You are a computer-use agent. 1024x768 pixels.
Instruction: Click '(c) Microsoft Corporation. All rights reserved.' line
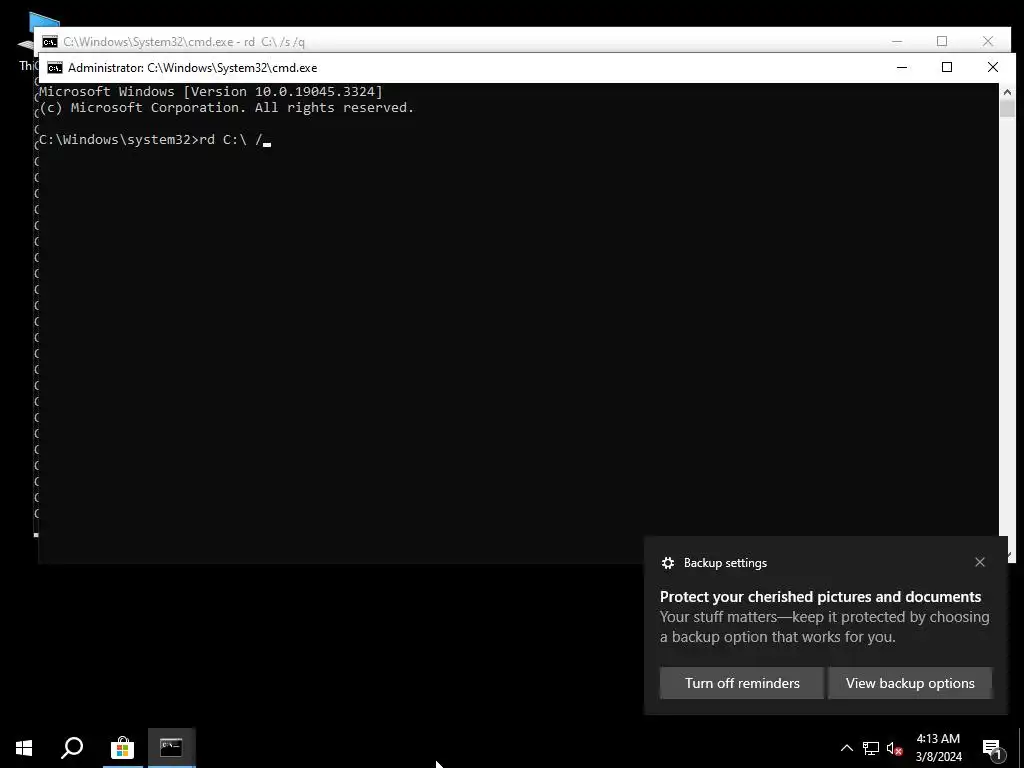click(227, 108)
